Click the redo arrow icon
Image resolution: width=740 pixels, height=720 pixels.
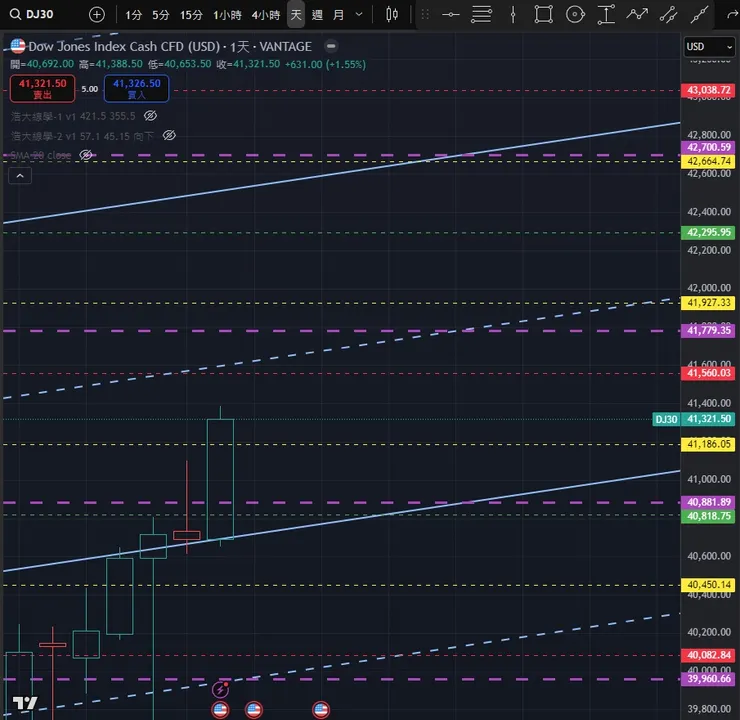732,15
